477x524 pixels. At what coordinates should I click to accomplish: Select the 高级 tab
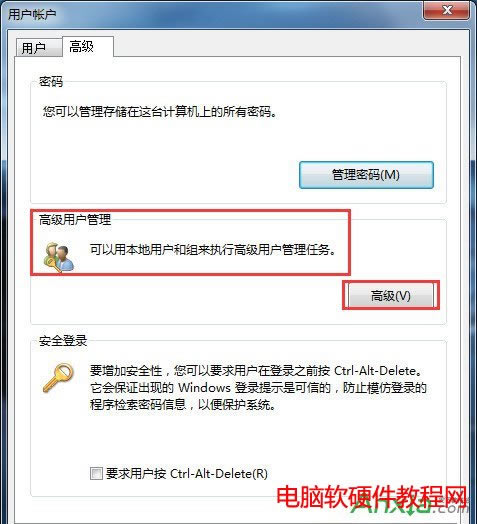point(81,46)
